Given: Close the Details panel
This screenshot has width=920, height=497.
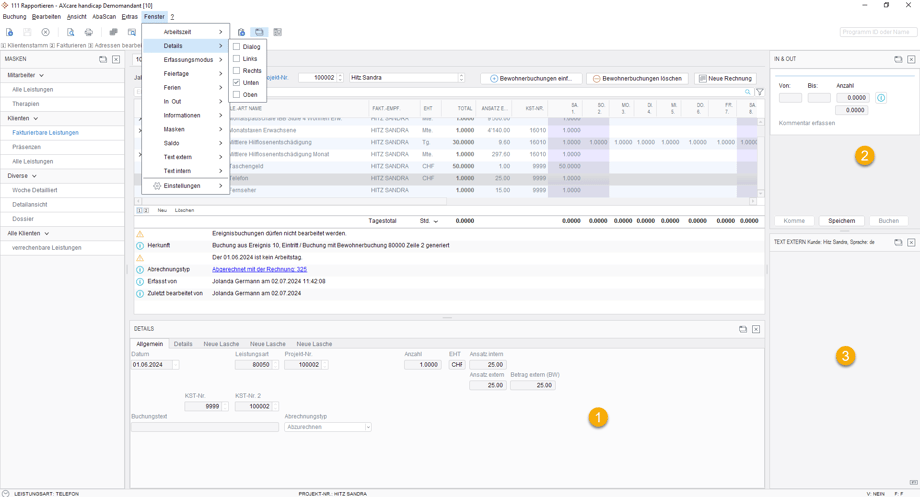Looking at the screenshot, I should pos(756,329).
